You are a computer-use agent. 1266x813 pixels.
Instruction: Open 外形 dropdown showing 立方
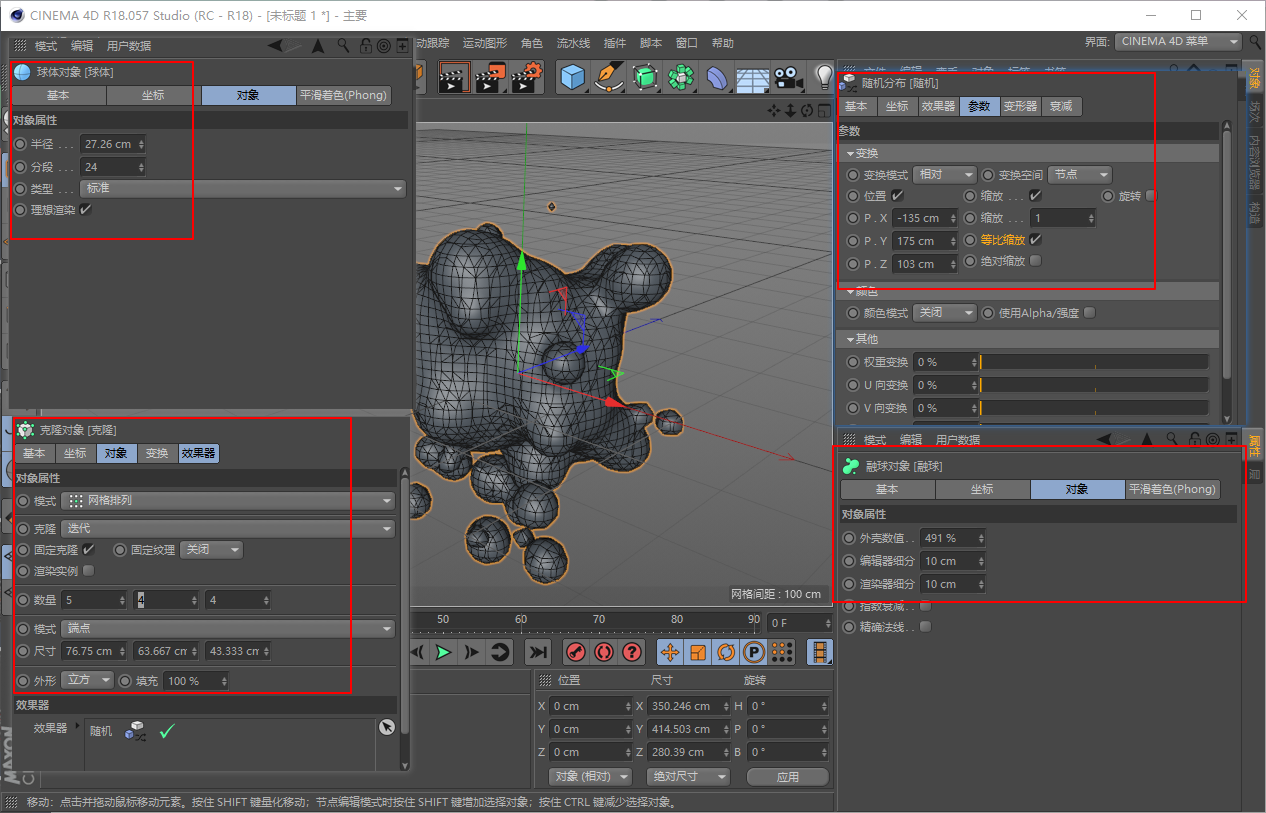tap(87, 681)
